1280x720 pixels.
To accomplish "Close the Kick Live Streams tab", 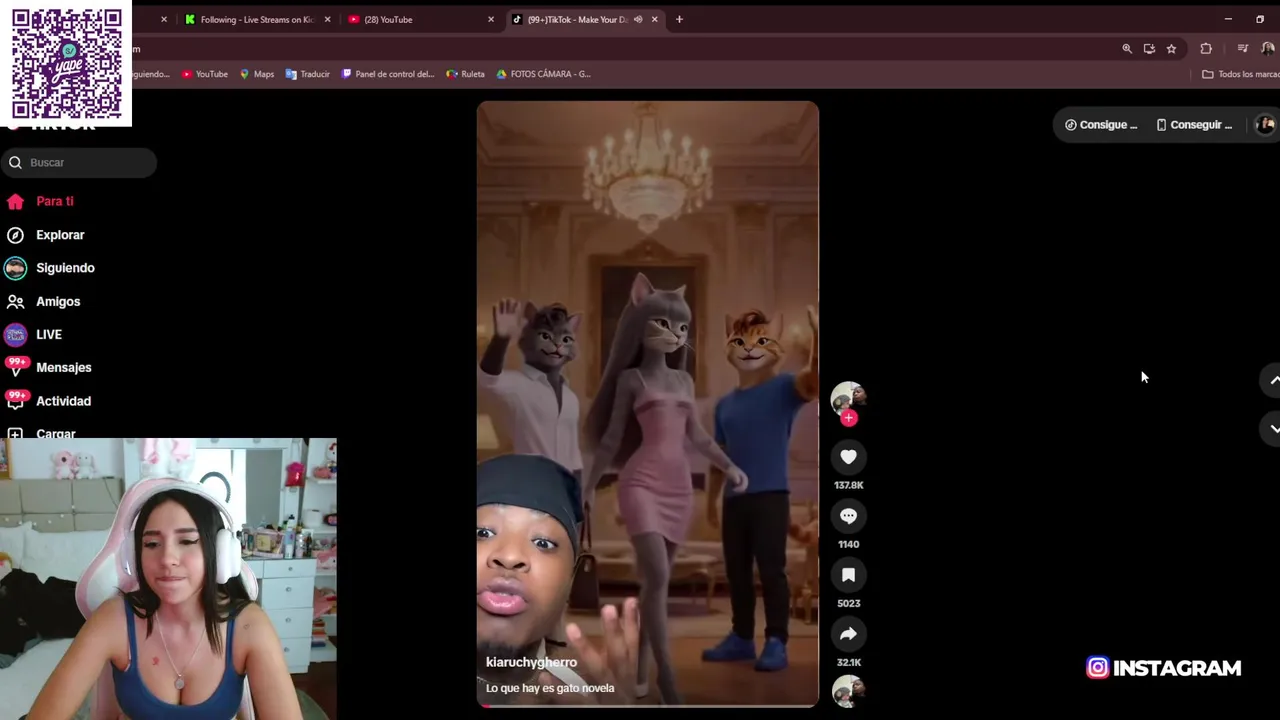I will (x=327, y=19).
